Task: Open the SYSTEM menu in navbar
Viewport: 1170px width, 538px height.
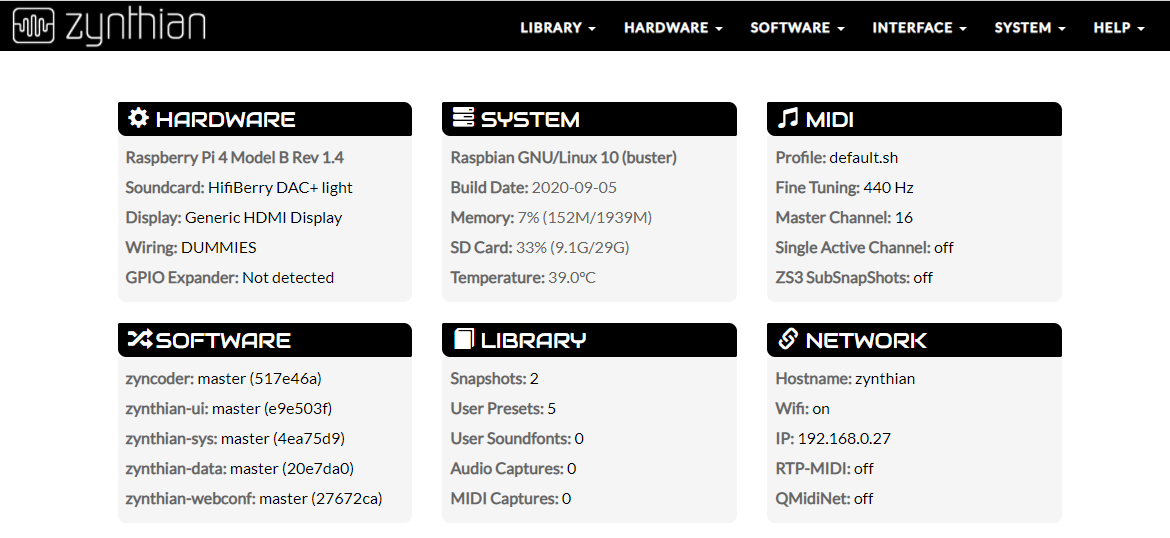Action: 1029,28
